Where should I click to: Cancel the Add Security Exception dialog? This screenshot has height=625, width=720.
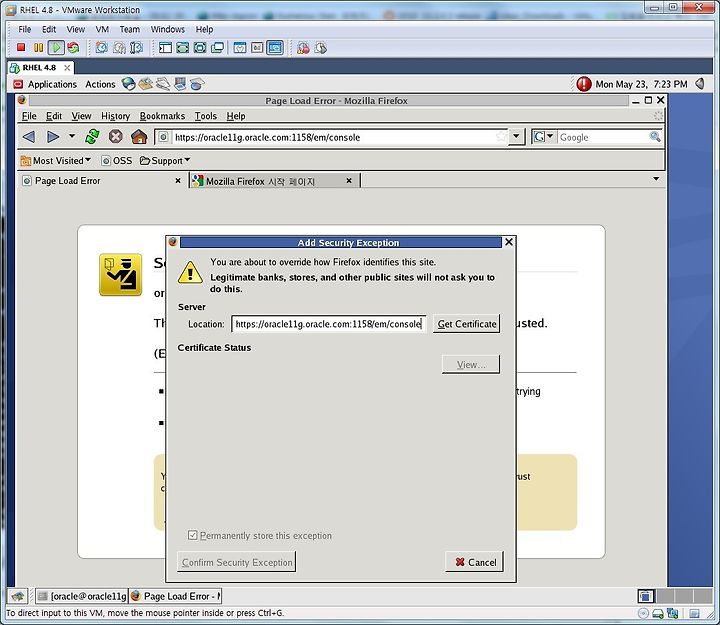pyautogui.click(x=475, y=562)
